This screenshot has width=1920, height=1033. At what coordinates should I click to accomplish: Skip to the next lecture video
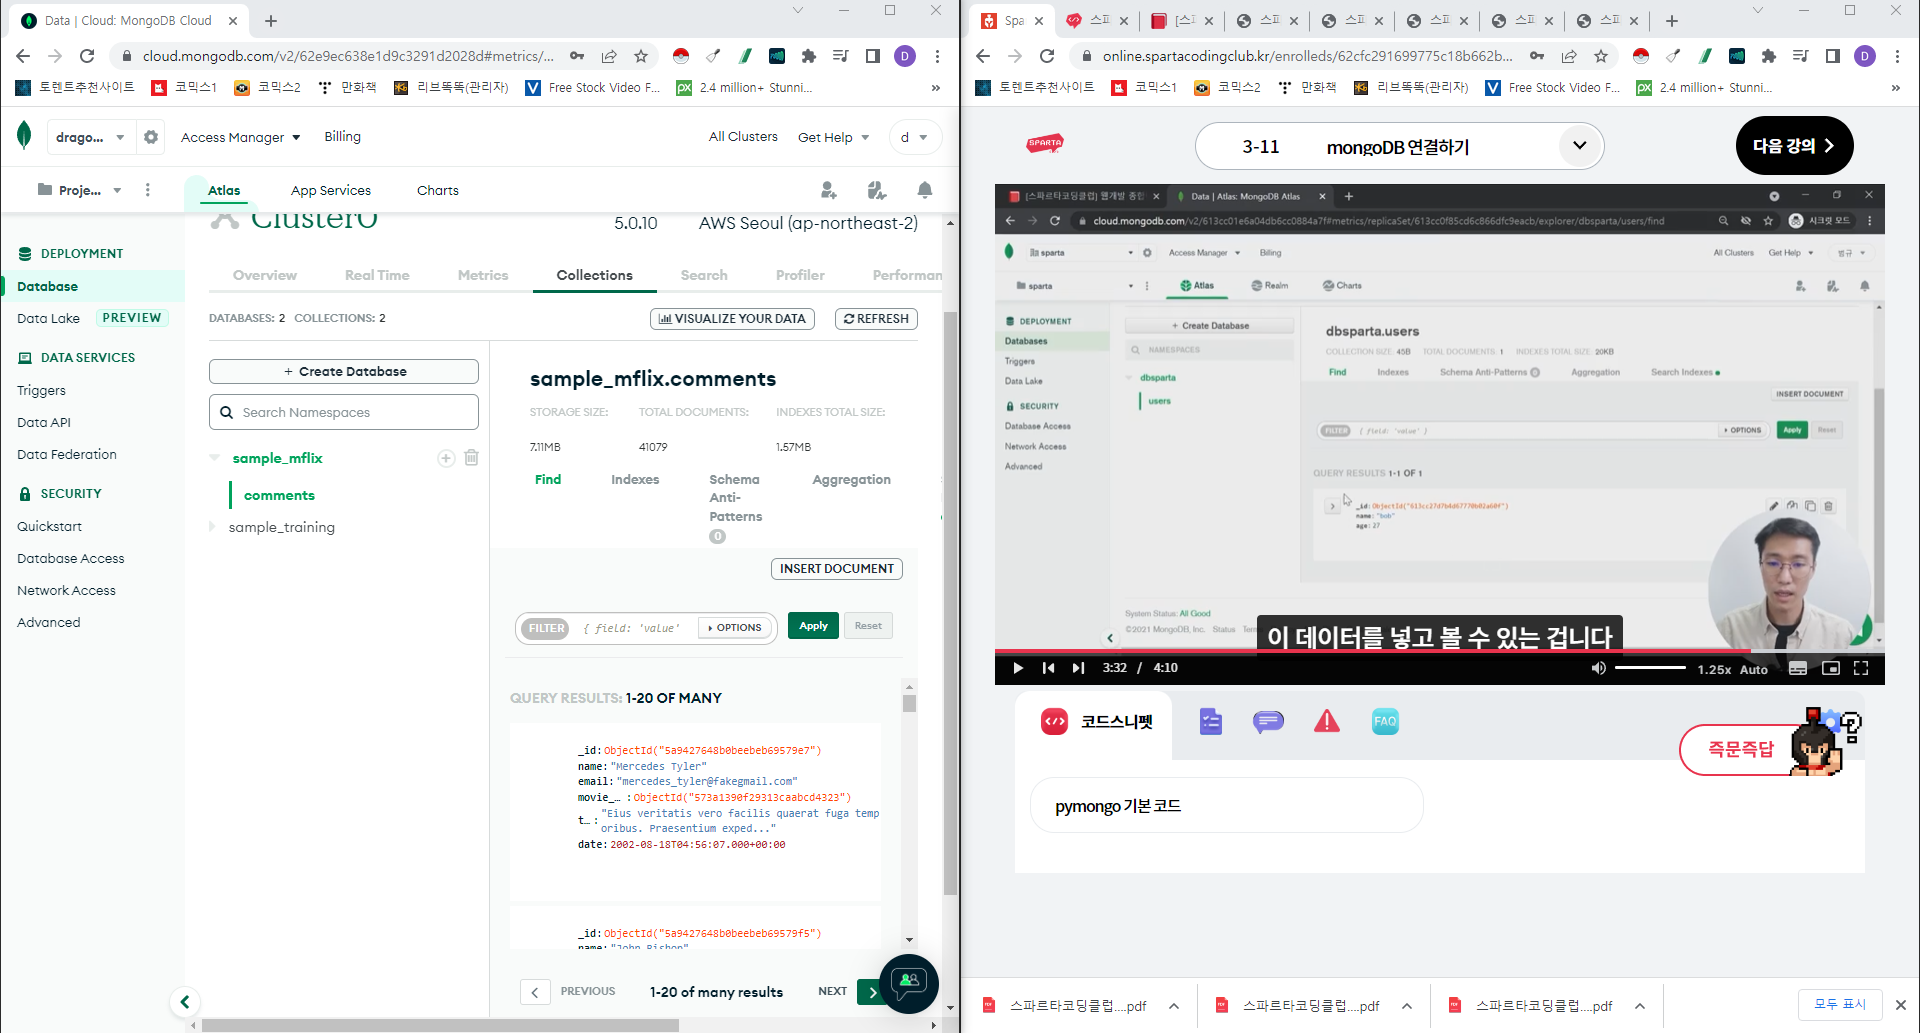coord(1078,668)
